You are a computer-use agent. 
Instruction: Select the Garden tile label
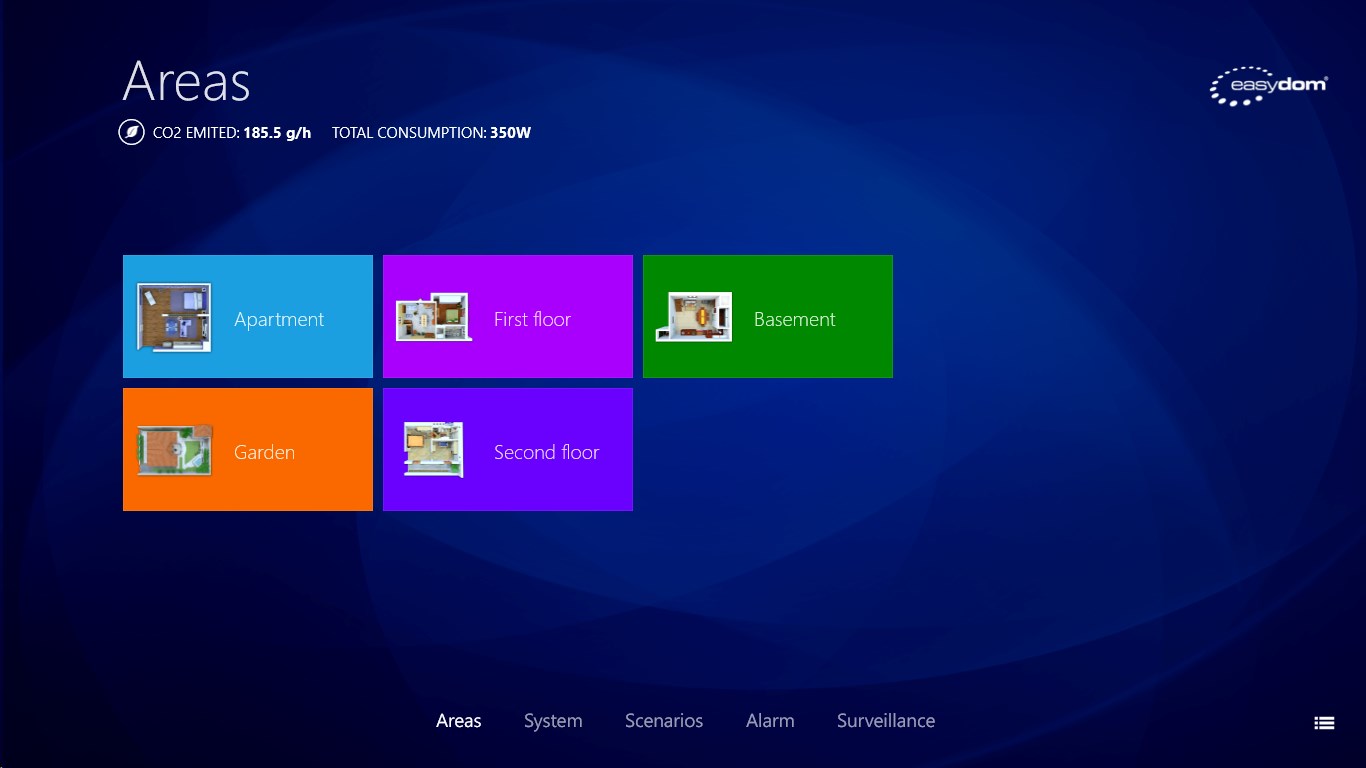(x=264, y=452)
